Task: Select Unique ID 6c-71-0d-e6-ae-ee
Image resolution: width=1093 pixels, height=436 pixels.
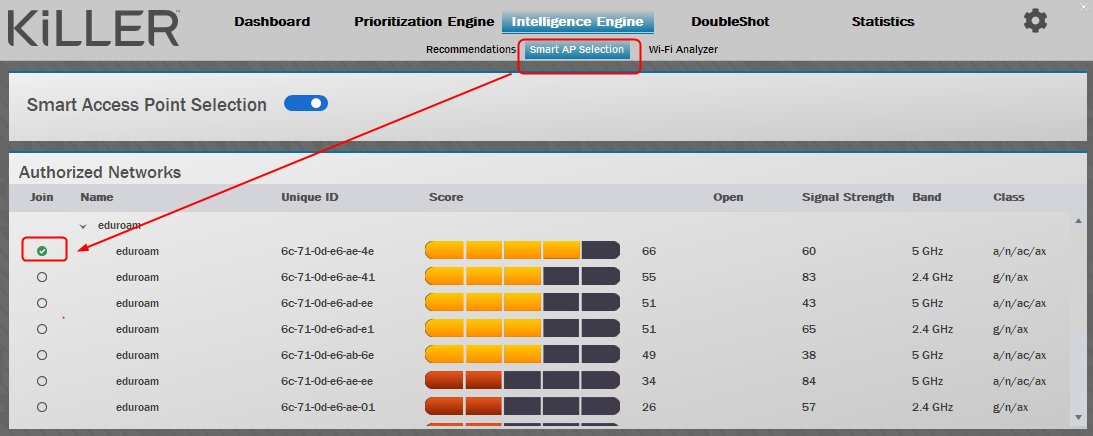Action: [328, 381]
